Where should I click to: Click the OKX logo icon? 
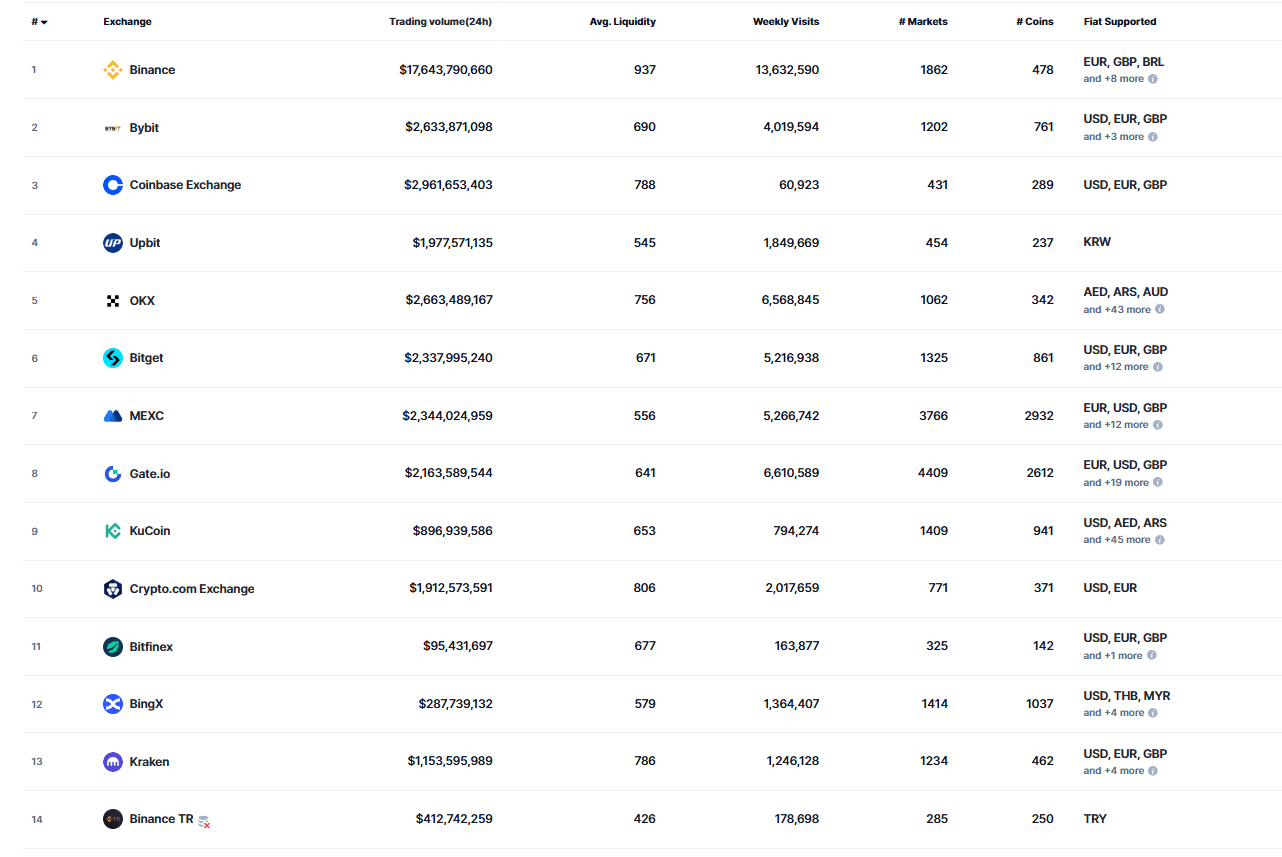click(x=112, y=300)
